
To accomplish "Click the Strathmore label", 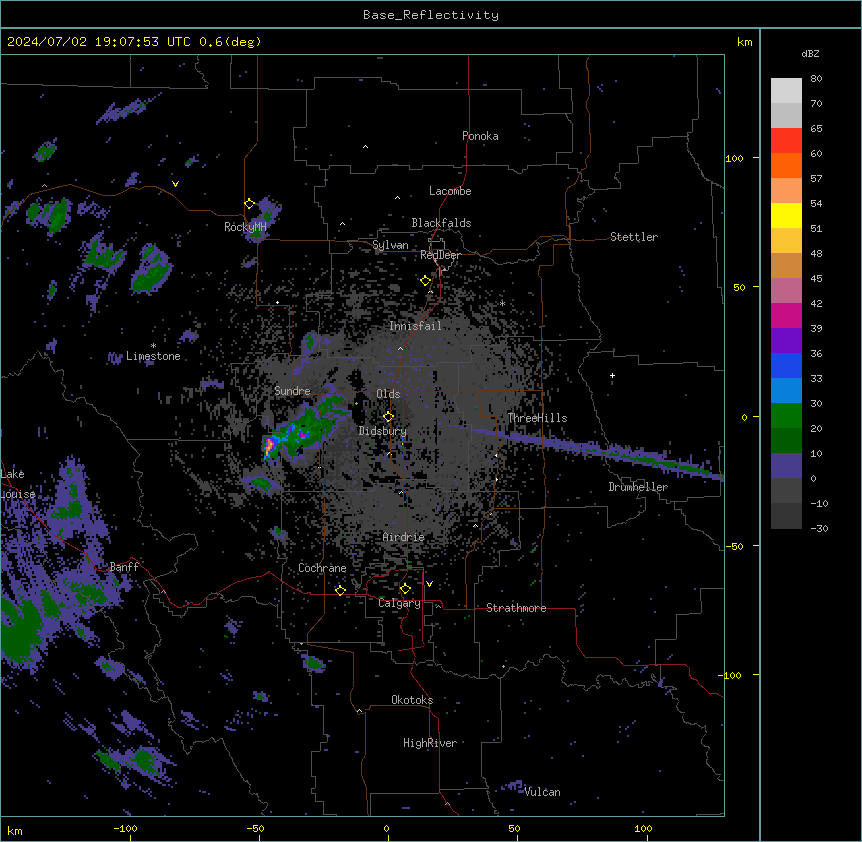I will [x=516, y=608].
